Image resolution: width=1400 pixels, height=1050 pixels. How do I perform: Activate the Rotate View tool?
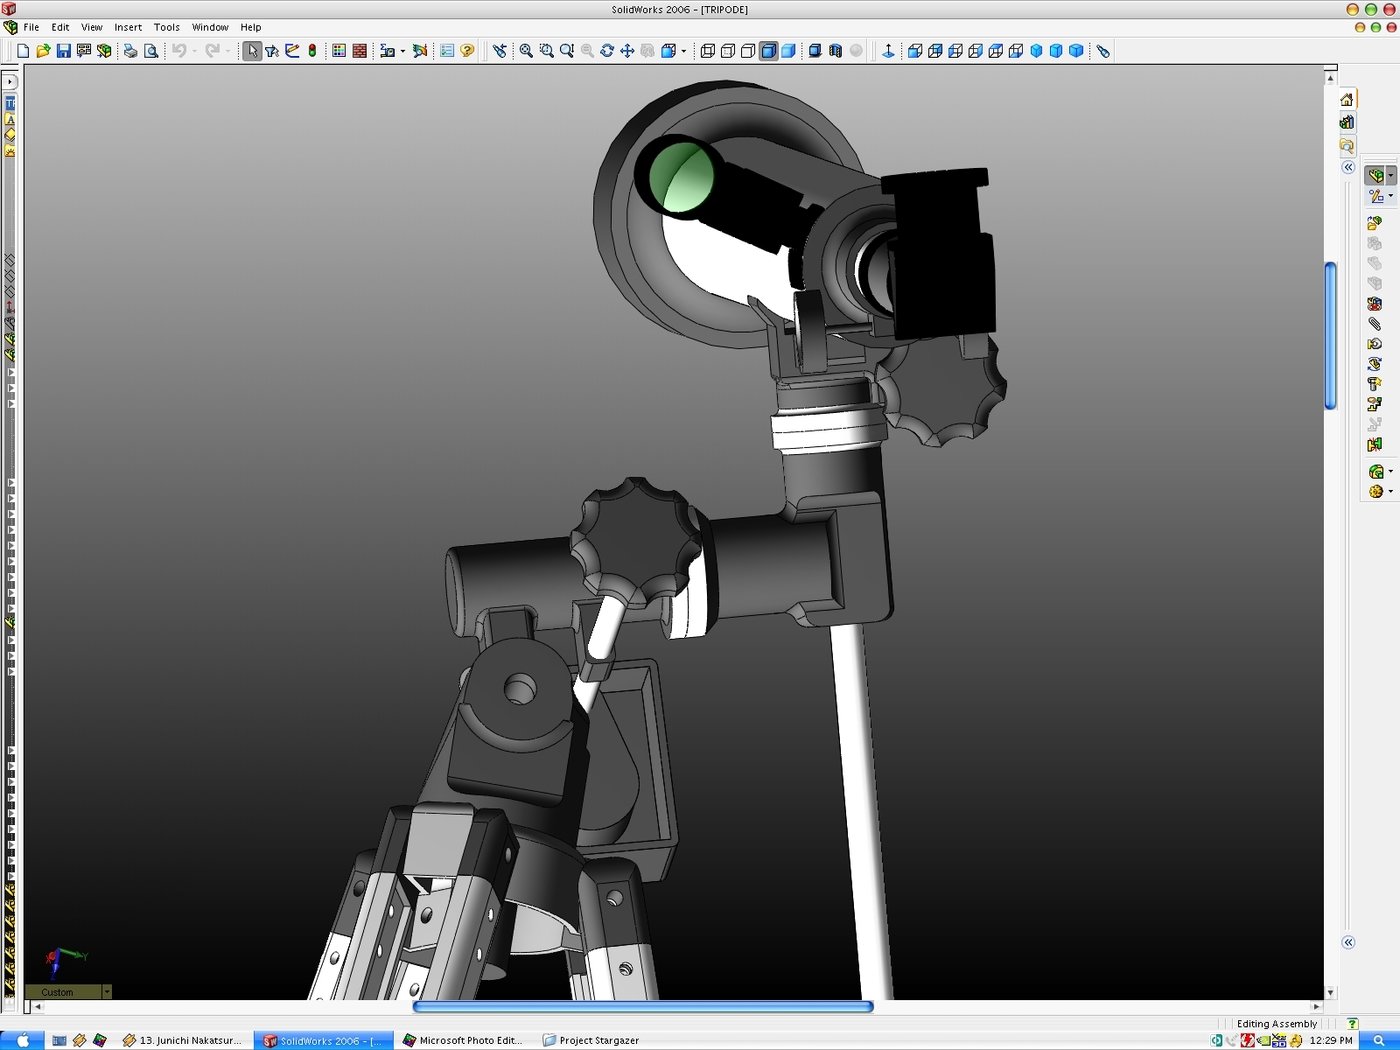pyautogui.click(x=606, y=51)
